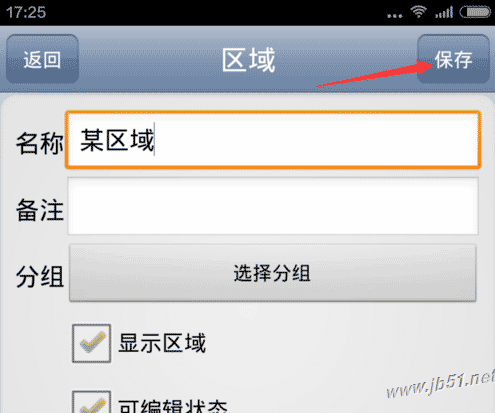The image size is (495, 413).
Task: Click the 返回 back button
Action: click(x=42, y=59)
